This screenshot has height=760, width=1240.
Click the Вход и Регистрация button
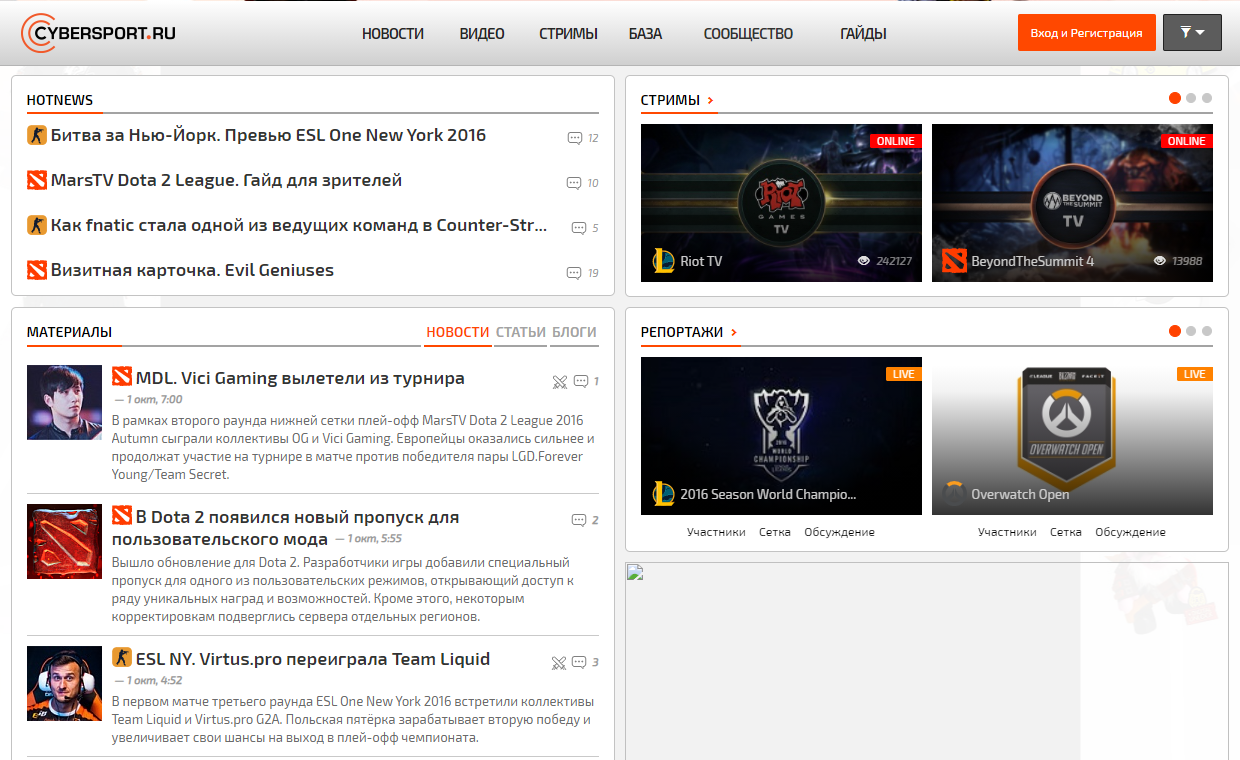tap(1086, 33)
